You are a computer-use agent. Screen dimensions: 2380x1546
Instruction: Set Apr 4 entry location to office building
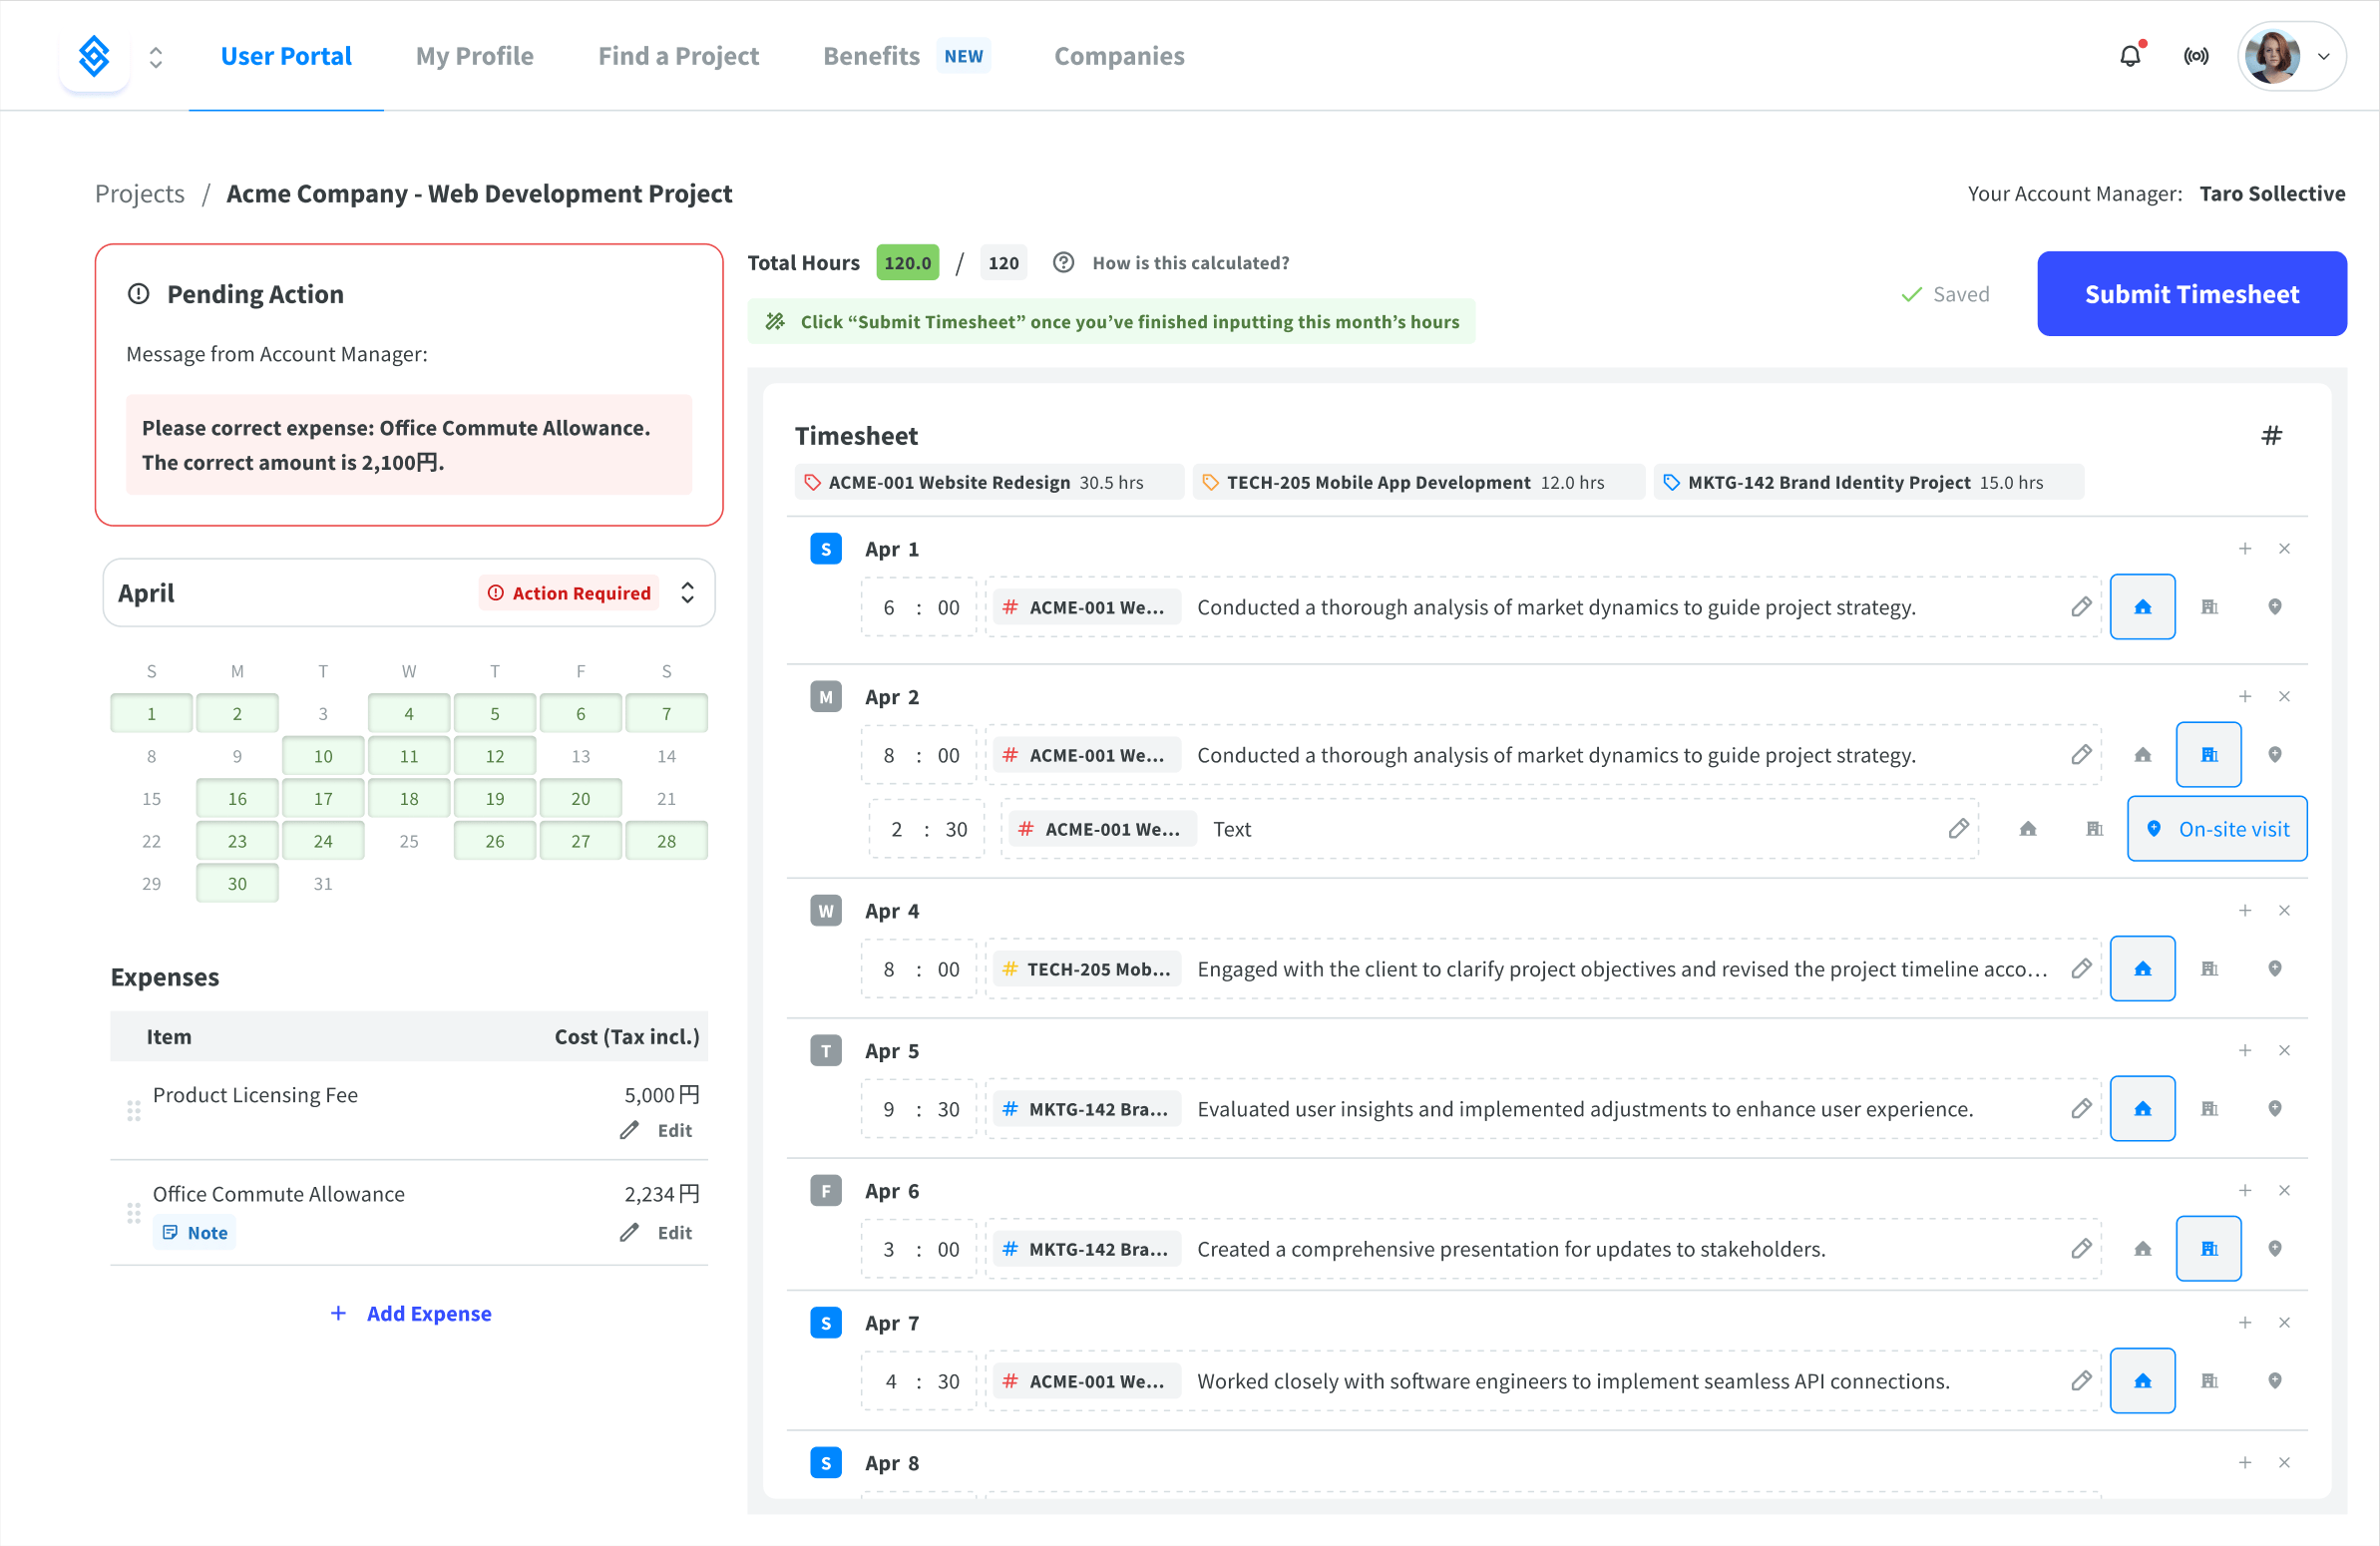[x=2209, y=968]
